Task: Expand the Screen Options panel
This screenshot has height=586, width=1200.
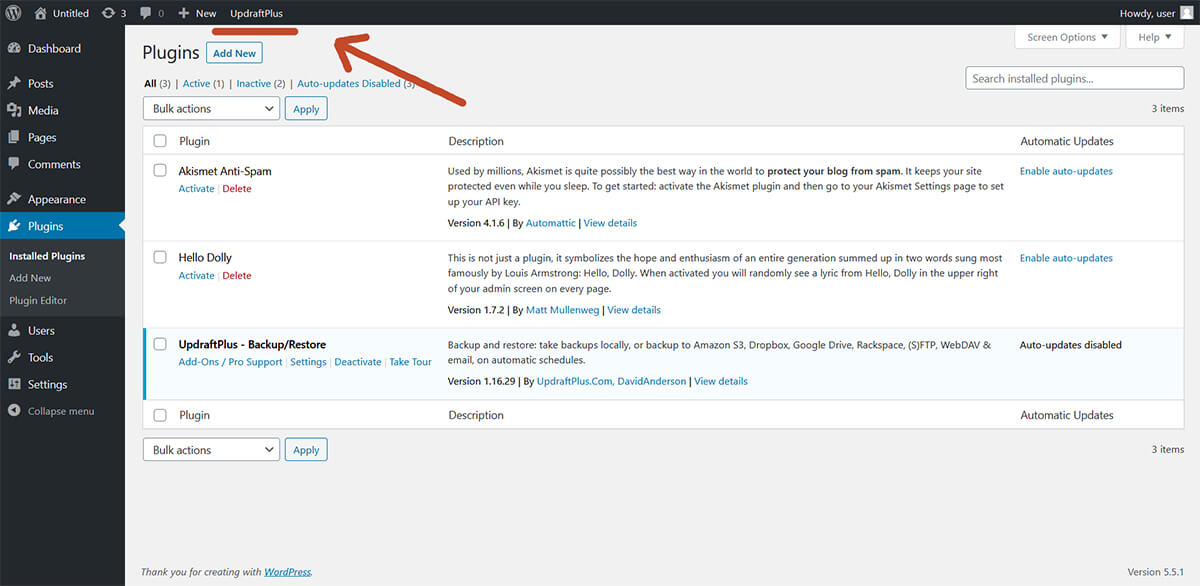Action: (1067, 37)
